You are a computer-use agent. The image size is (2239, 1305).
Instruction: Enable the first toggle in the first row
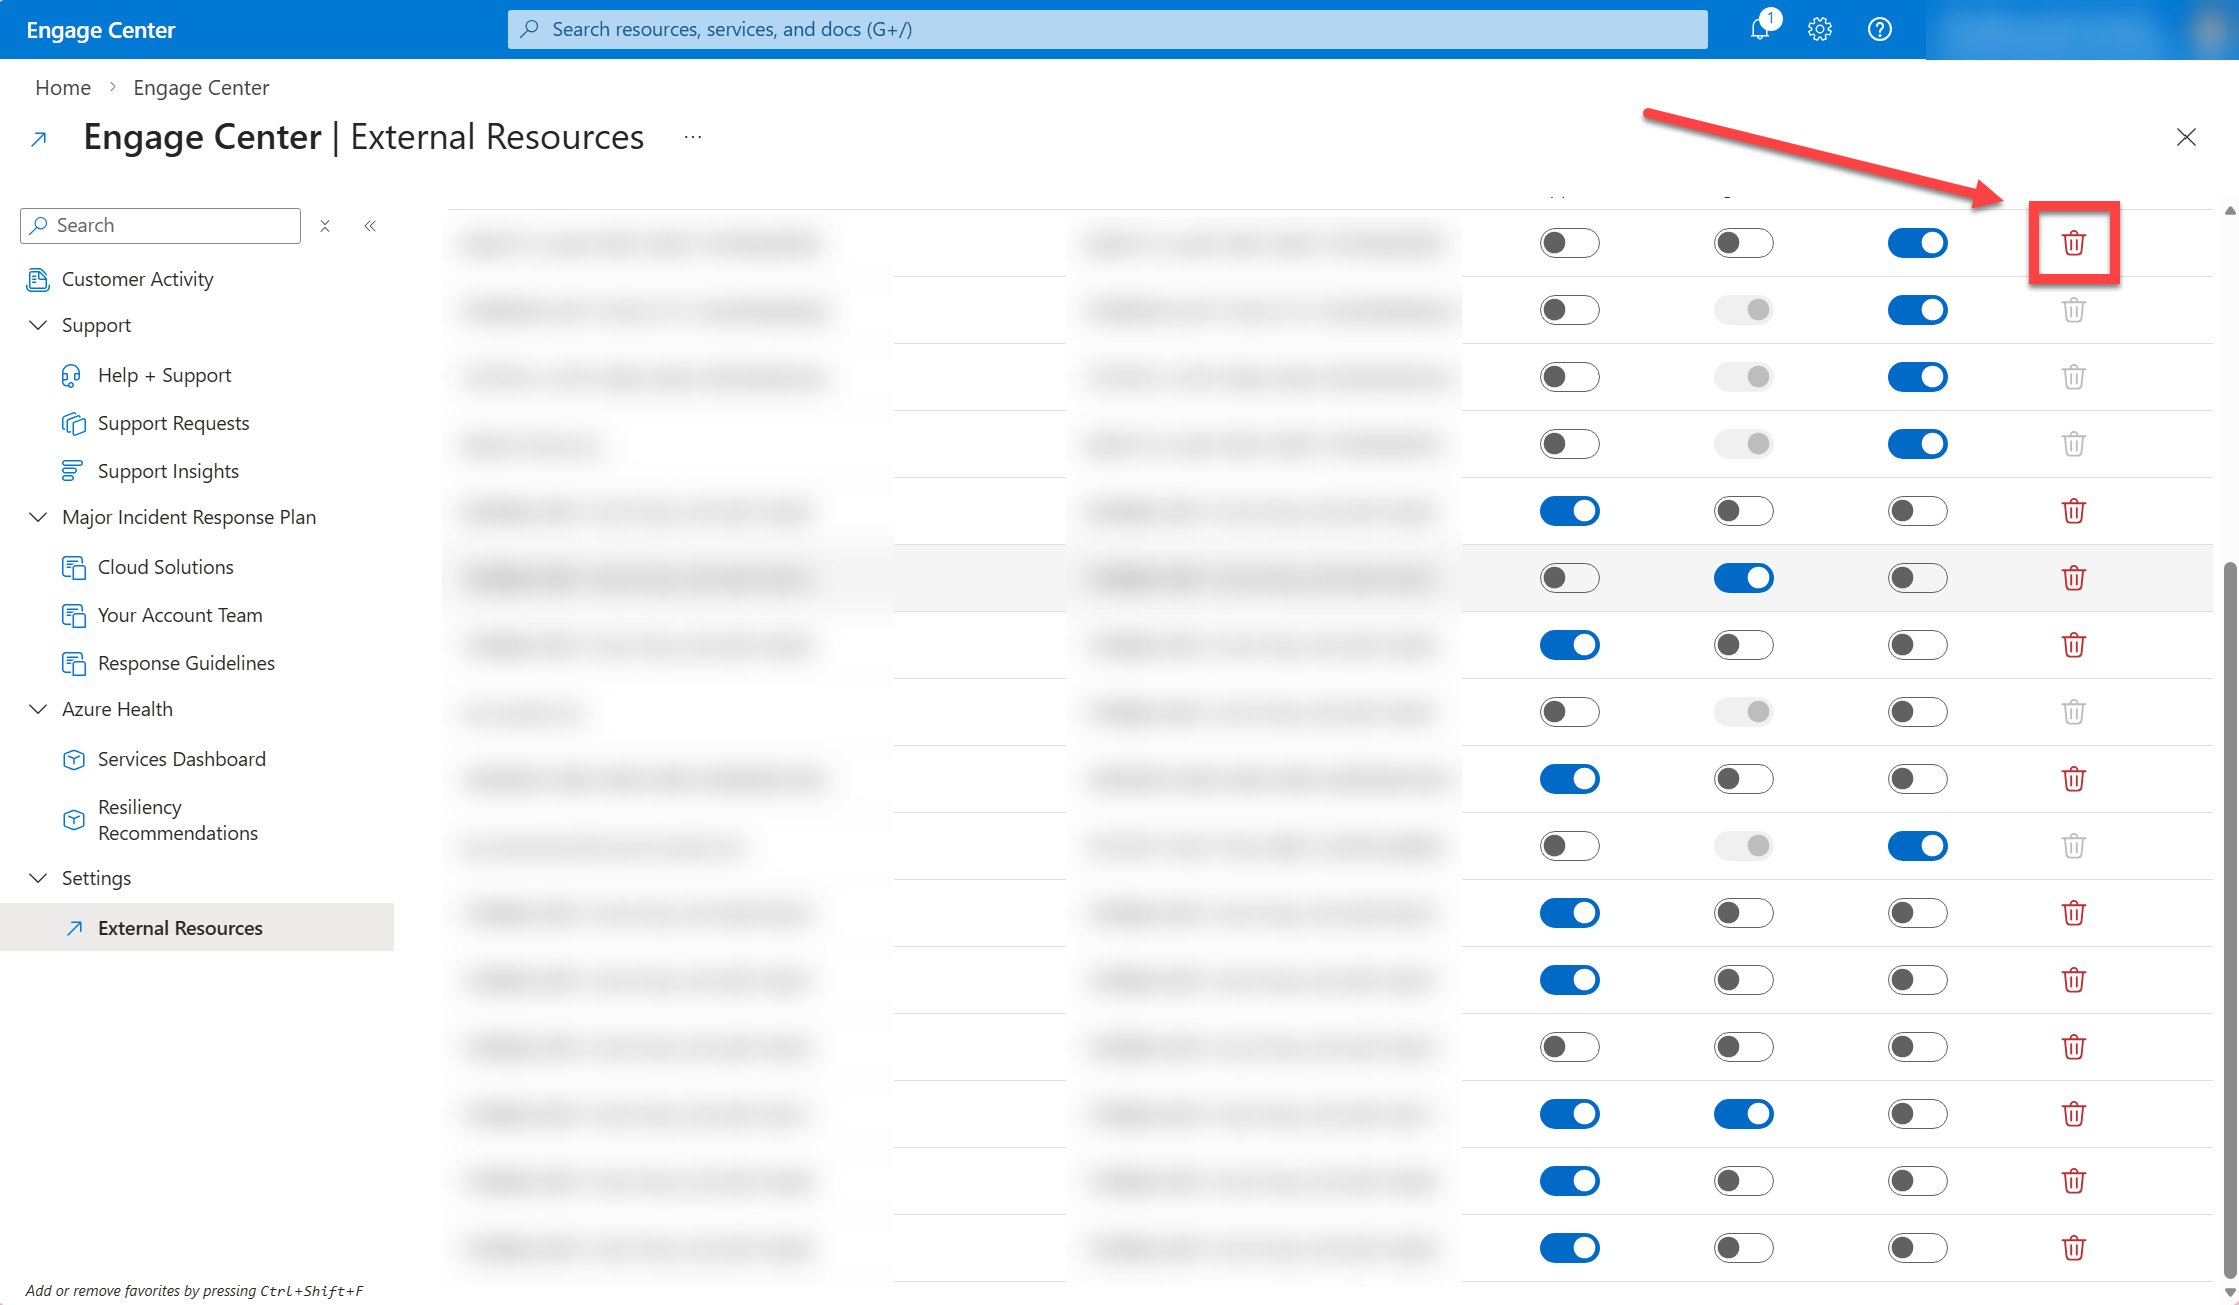1570,243
